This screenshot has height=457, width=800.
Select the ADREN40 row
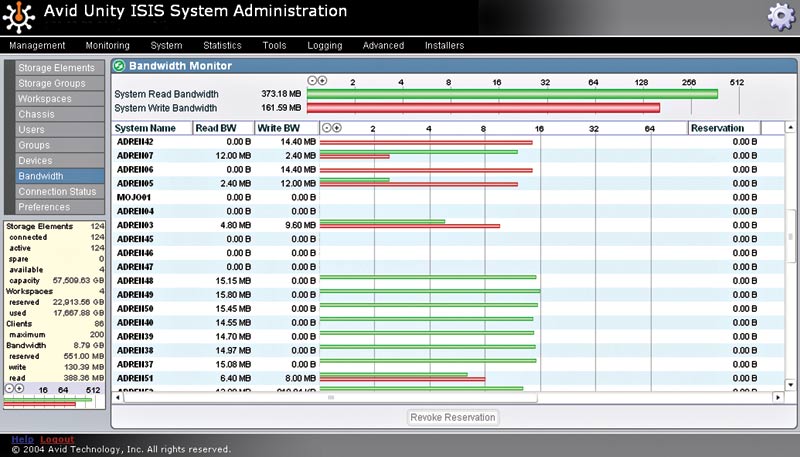pos(448,322)
